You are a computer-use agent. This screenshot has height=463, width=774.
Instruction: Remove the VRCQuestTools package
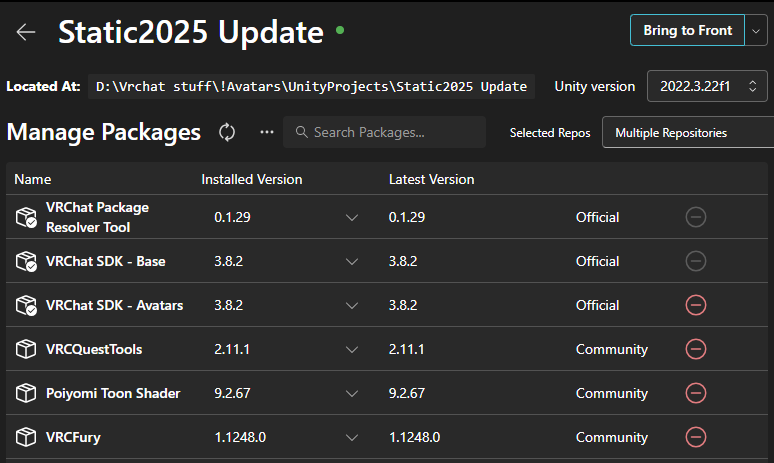(696, 349)
